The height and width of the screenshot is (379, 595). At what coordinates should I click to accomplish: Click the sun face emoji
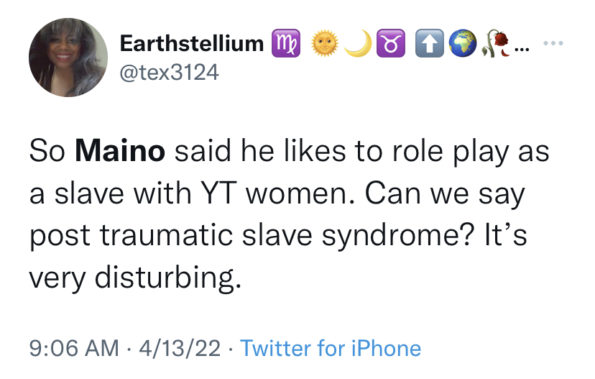(325, 43)
